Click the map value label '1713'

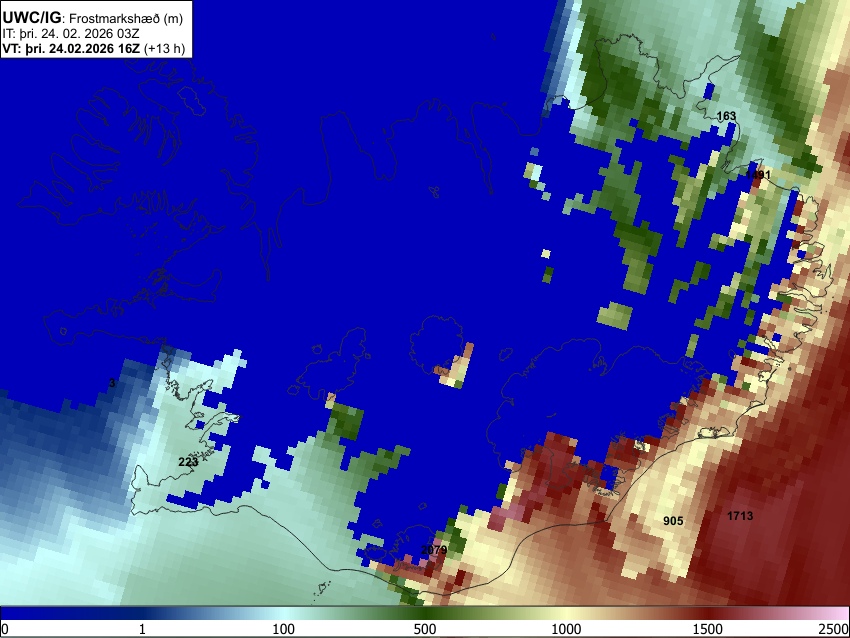coord(740,516)
